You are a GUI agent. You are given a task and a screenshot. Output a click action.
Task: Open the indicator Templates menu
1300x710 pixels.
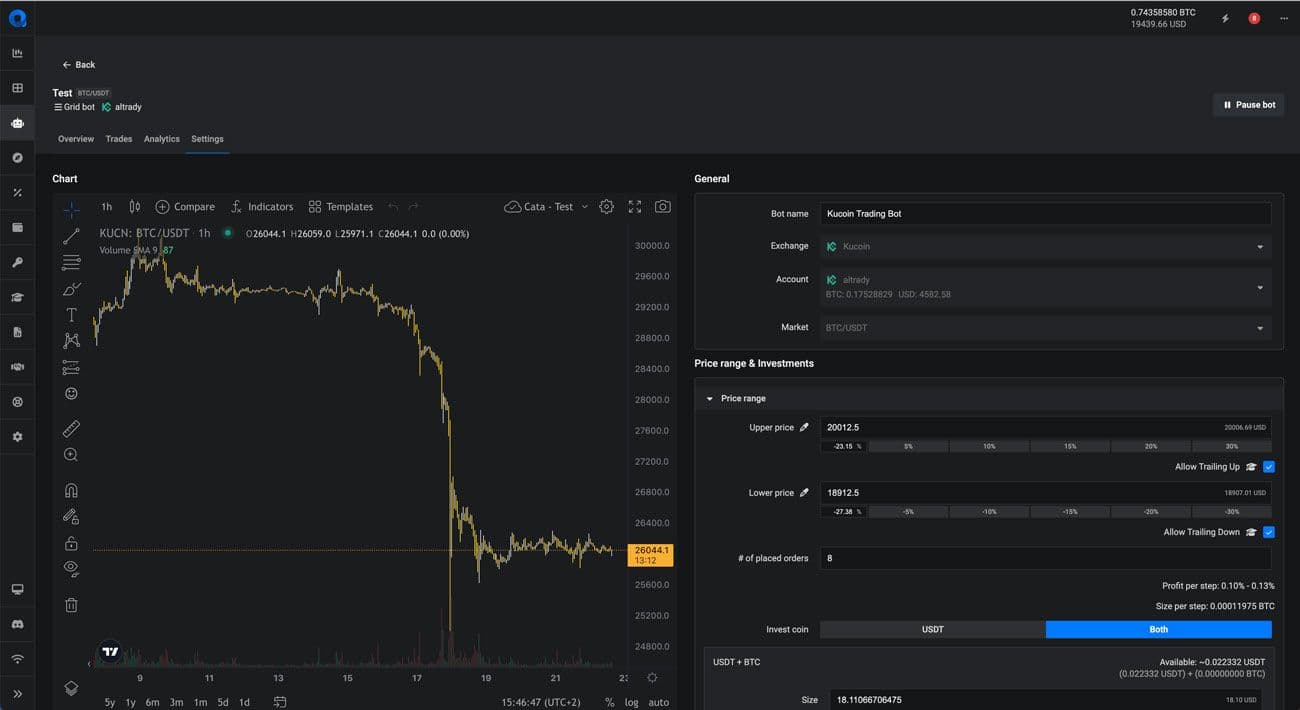click(x=340, y=206)
